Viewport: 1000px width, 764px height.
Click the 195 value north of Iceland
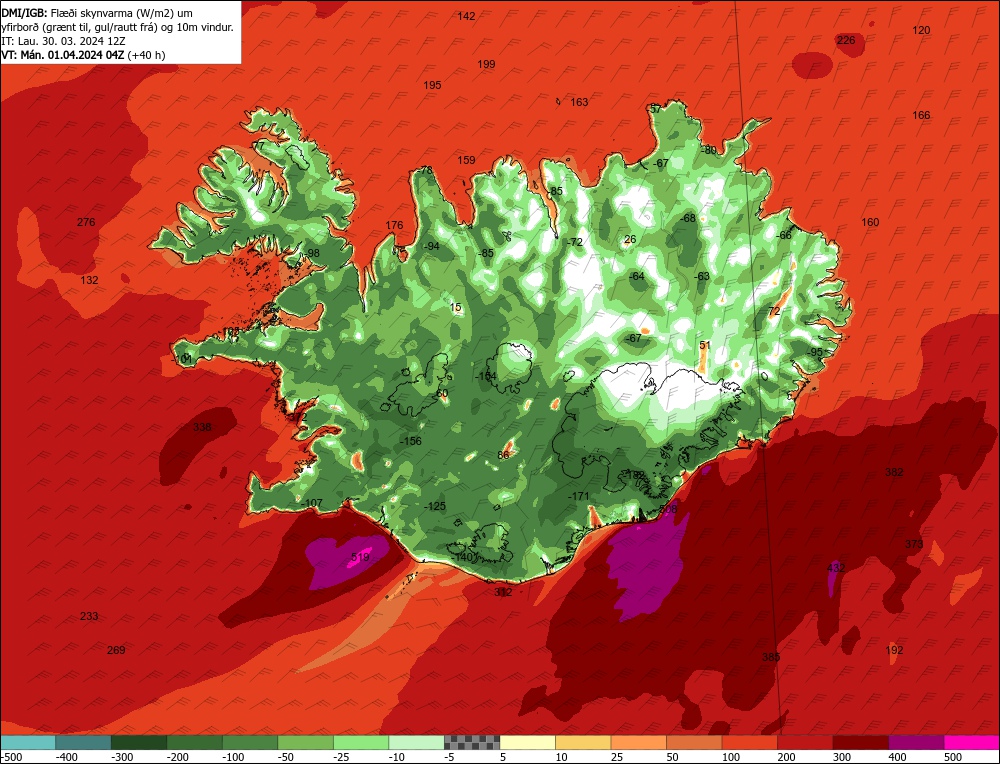click(x=432, y=85)
